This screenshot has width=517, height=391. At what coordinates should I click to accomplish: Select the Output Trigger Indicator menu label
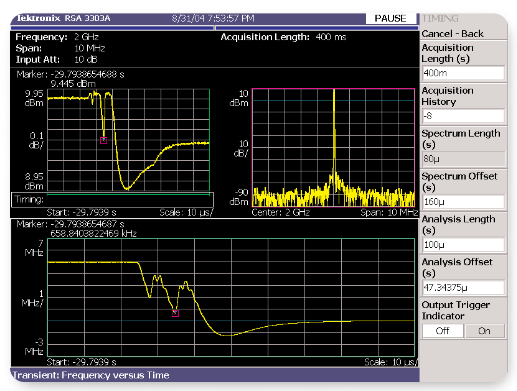[x=455, y=310]
